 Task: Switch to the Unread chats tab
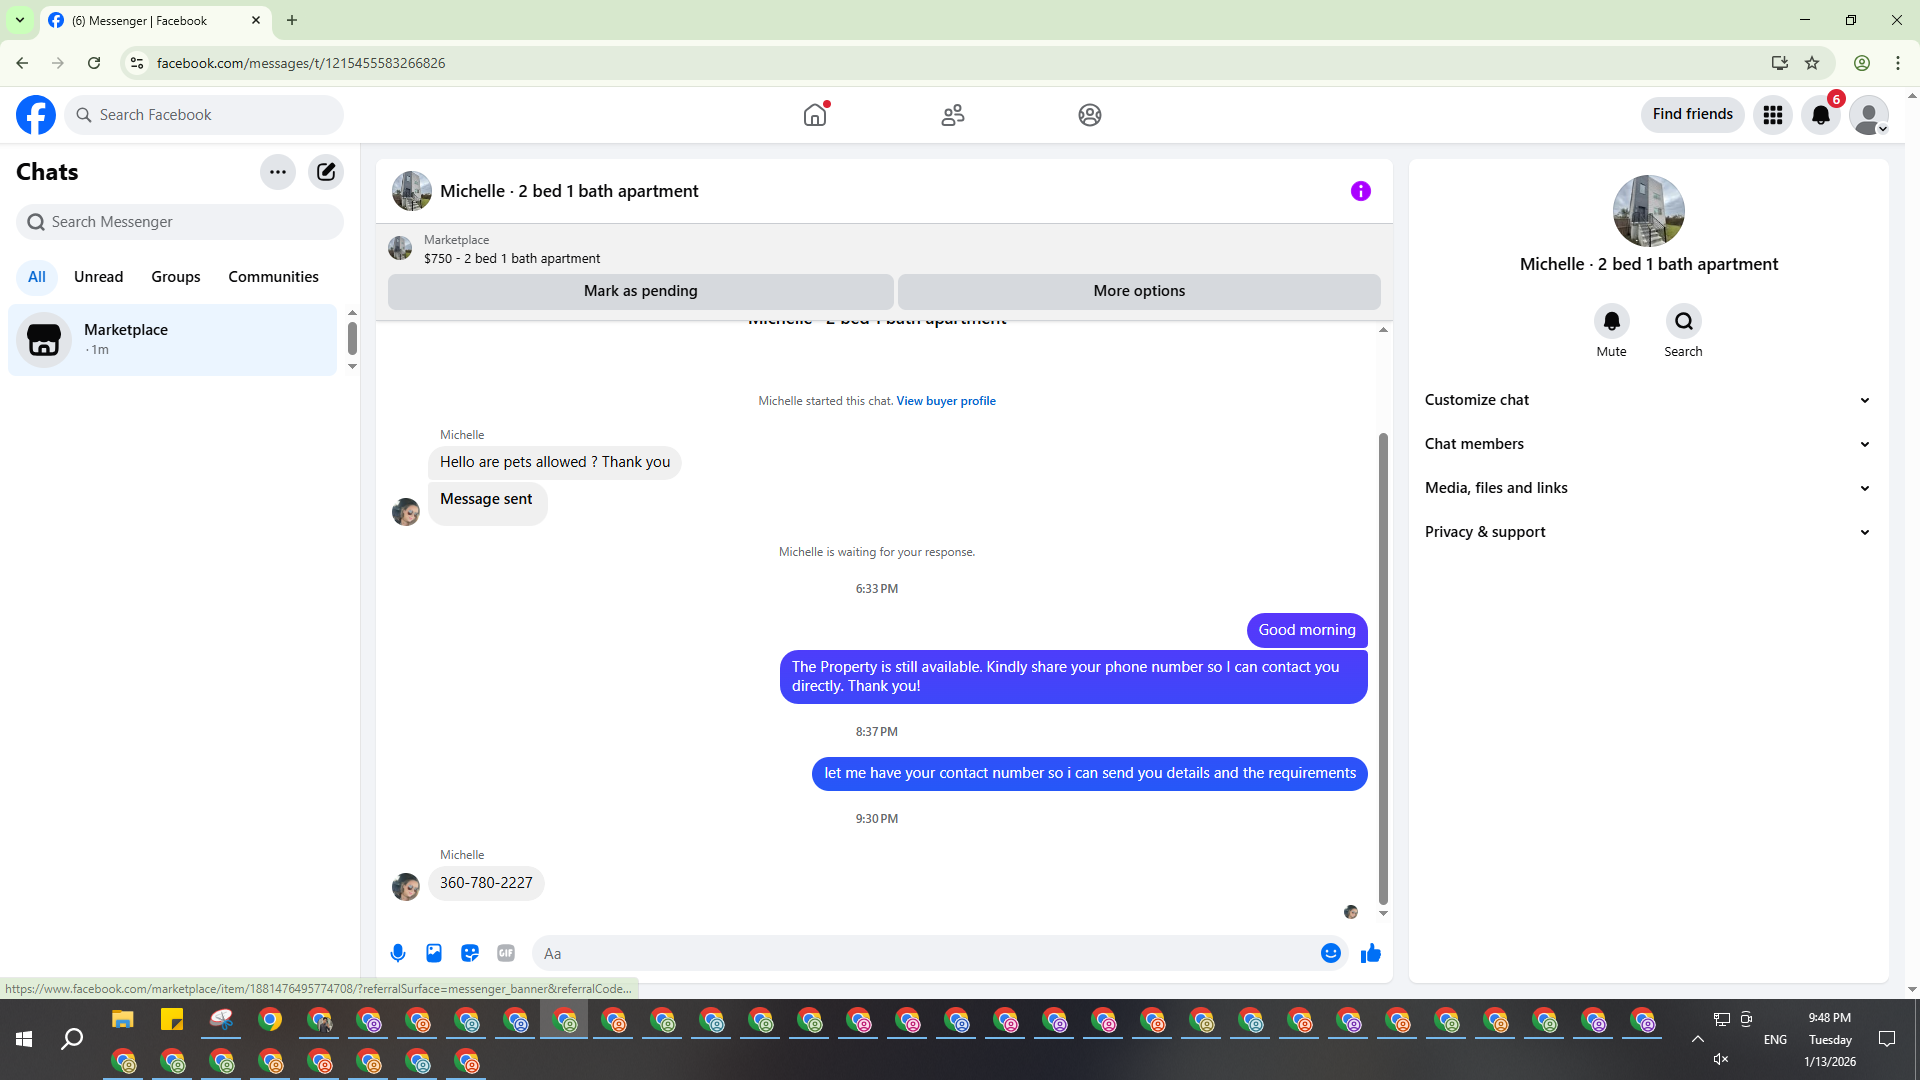click(x=98, y=277)
